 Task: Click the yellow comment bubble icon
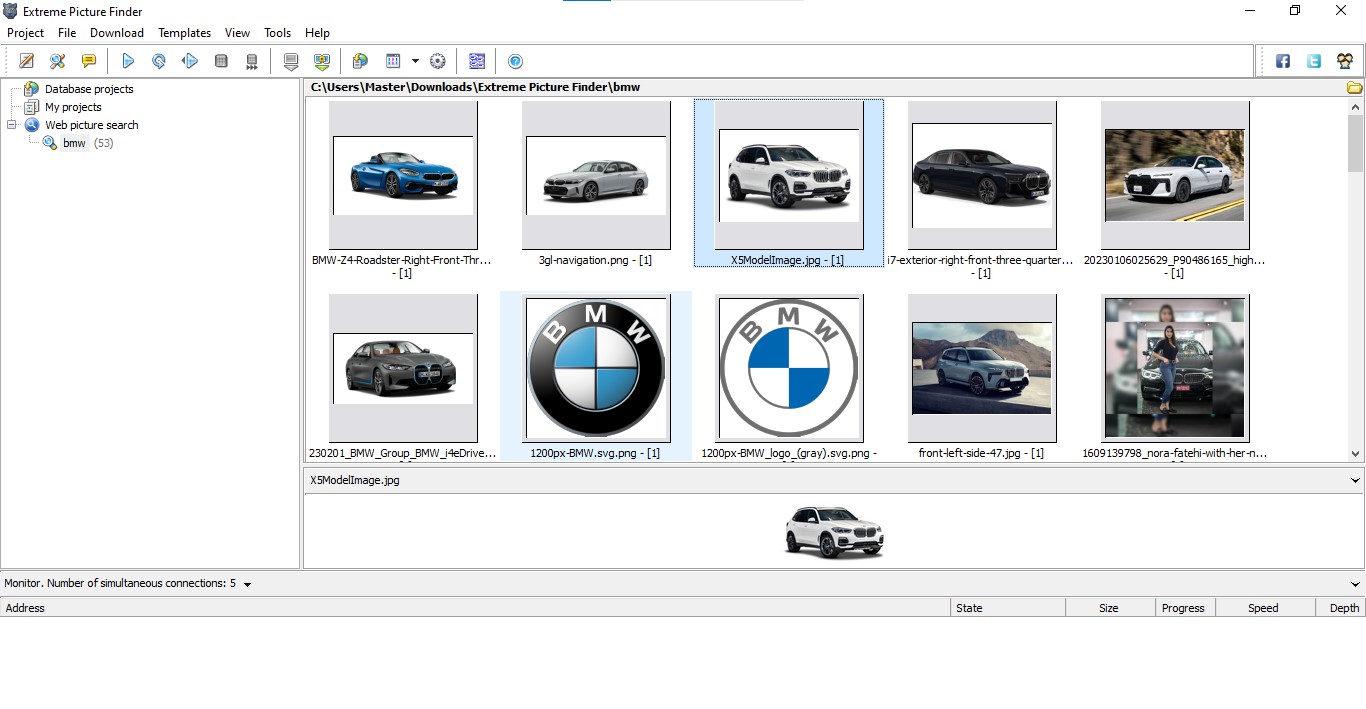click(x=89, y=61)
